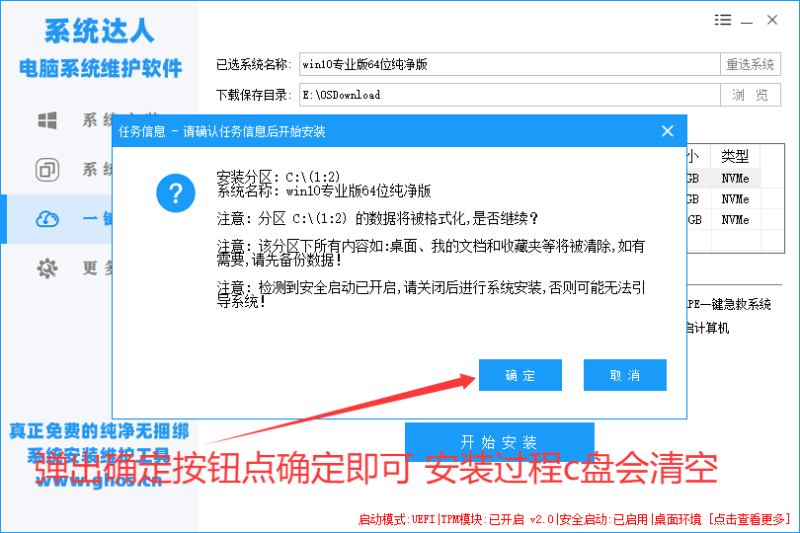Close the 任务信息 dialog with the X

pyautogui.click(x=667, y=131)
